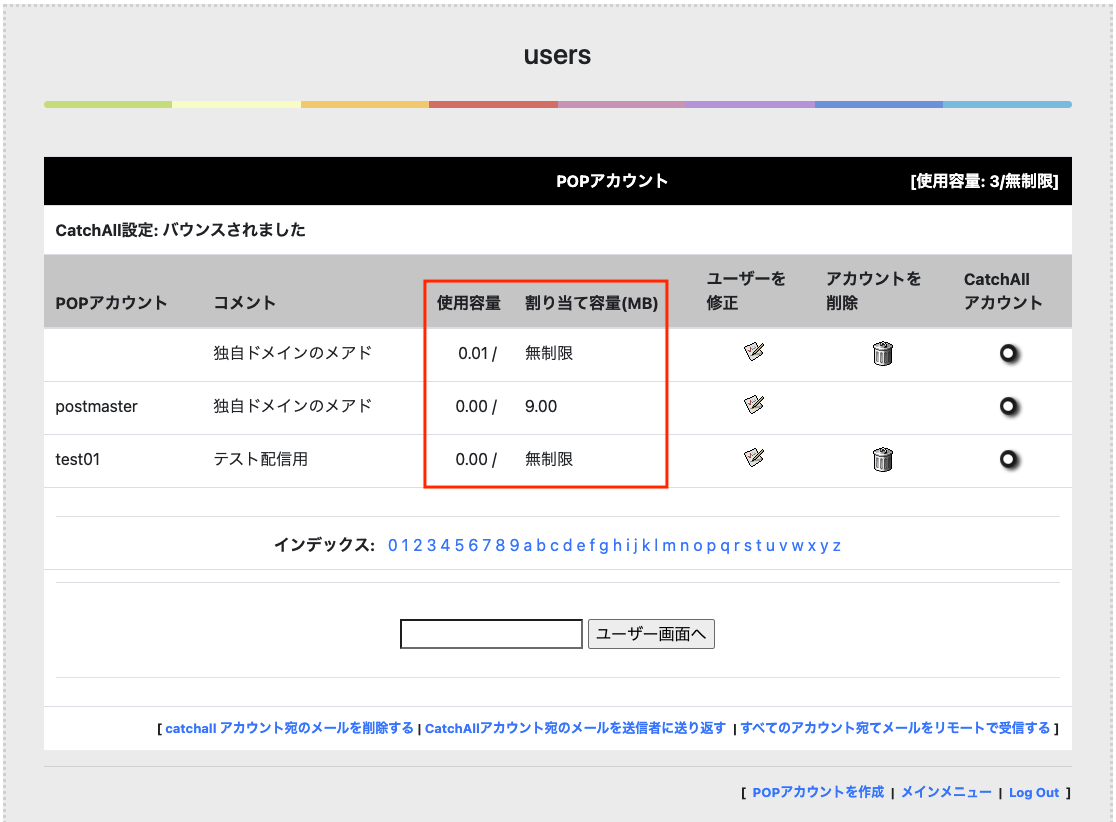Click the POPアカウントを作成 link
The height and width of the screenshot is (822, 1116).
point(818,792)
